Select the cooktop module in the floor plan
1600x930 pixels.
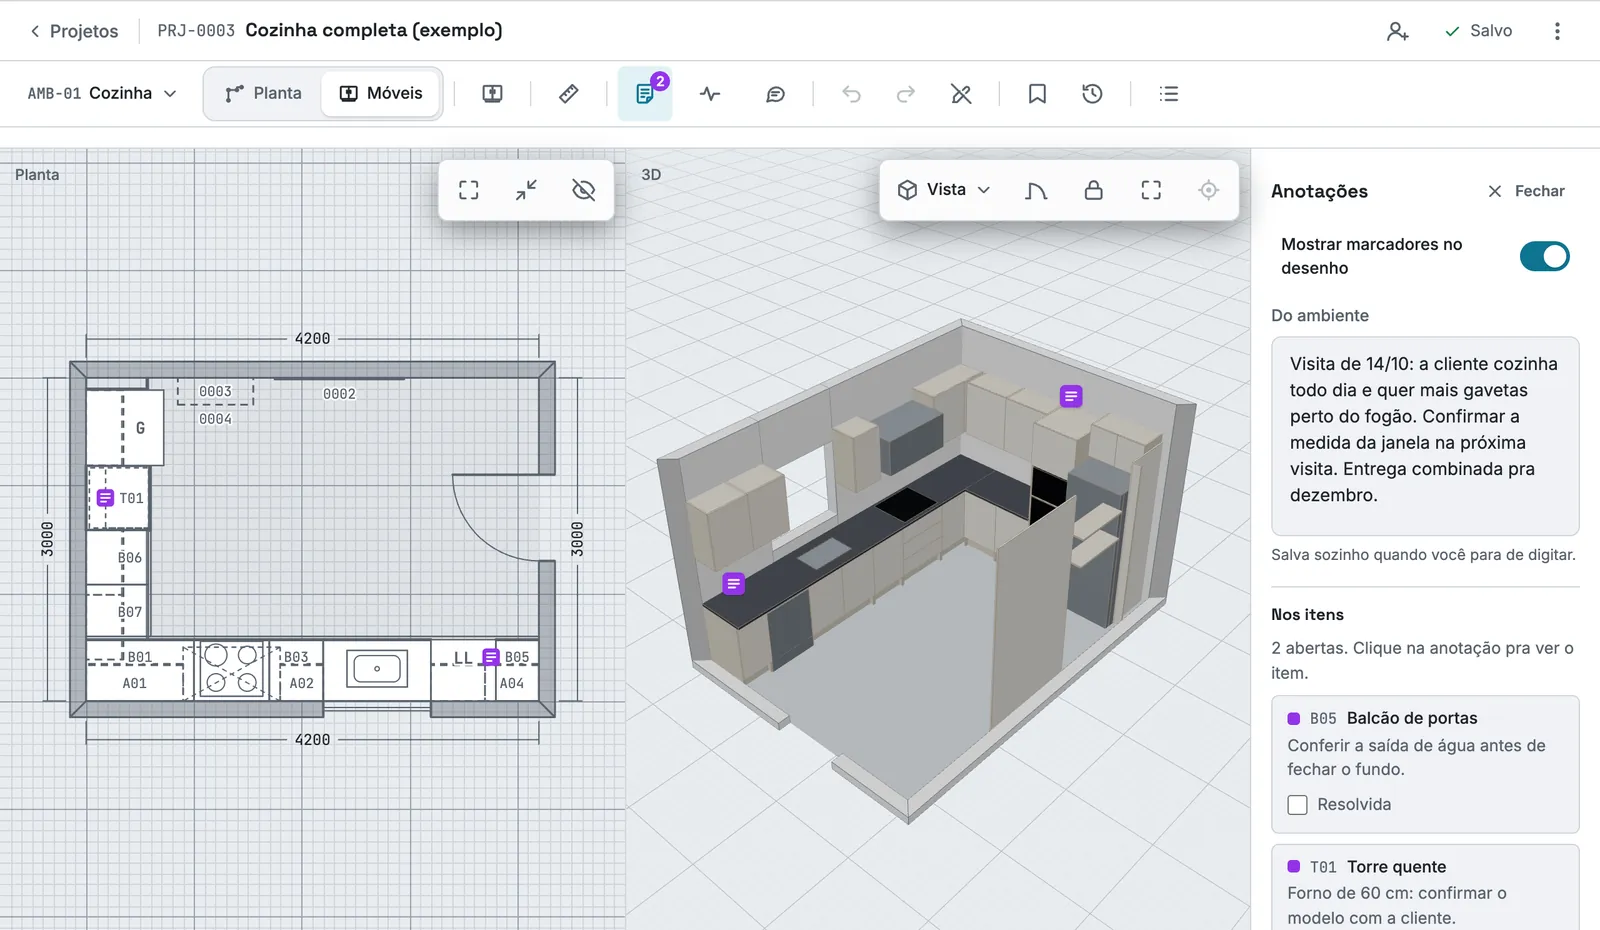pyautogui.click(x=232, y=669)
